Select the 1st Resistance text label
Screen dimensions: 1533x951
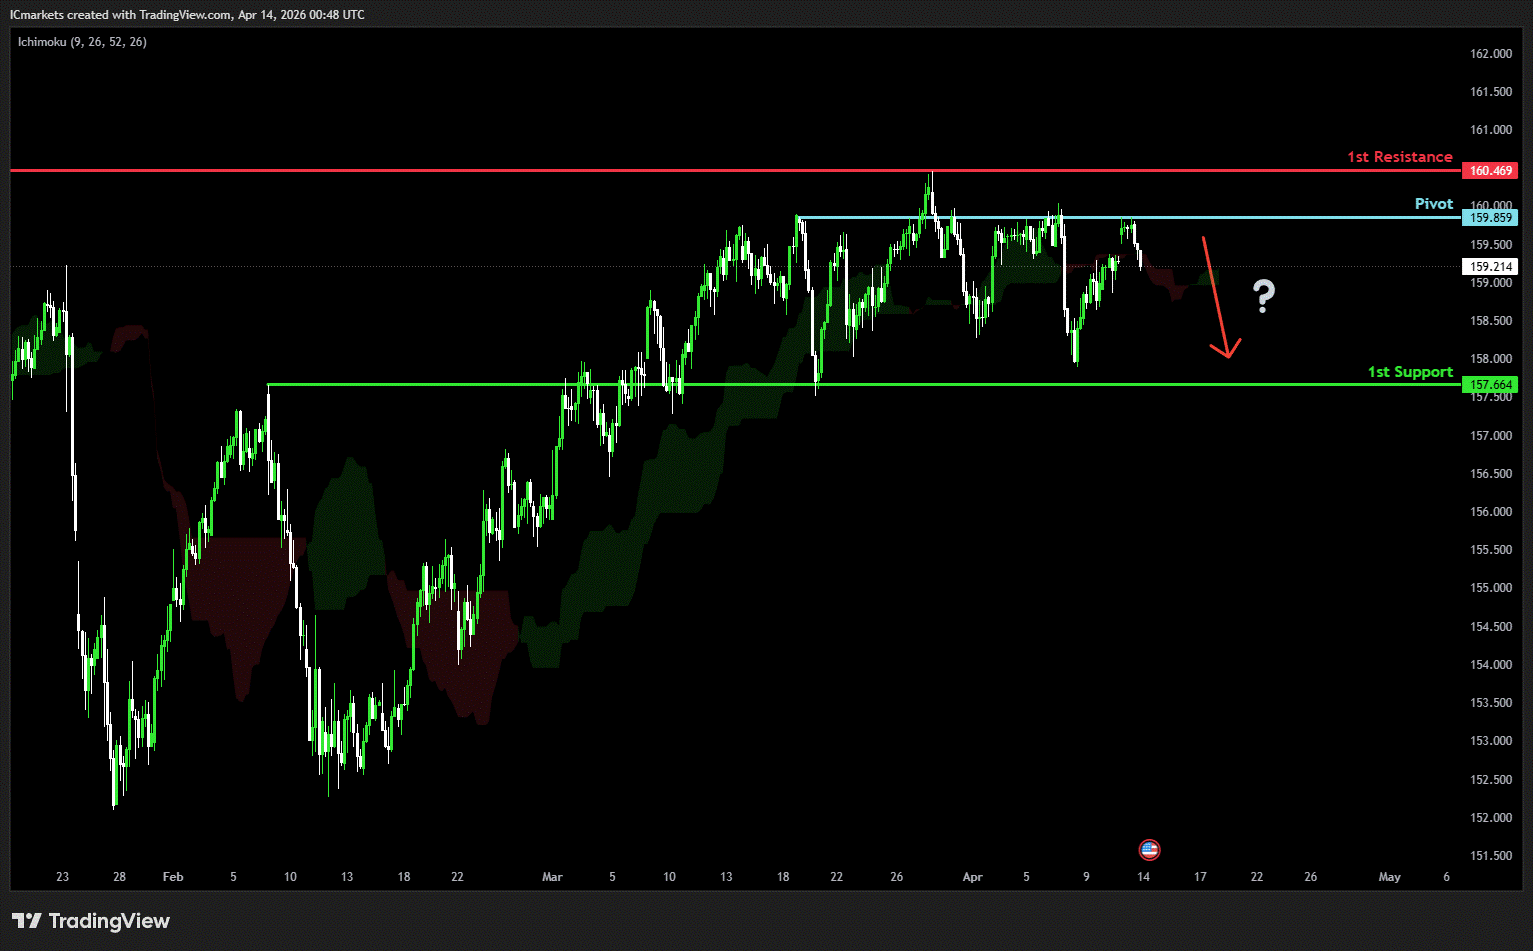coord(1399,157)
